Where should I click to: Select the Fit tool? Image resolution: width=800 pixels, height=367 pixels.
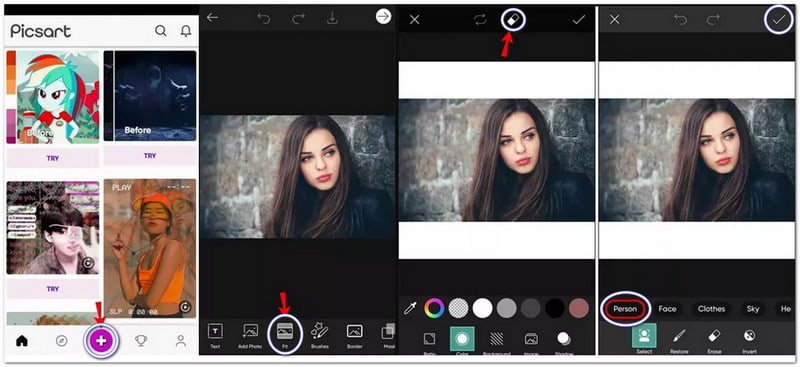pos(285,335)
